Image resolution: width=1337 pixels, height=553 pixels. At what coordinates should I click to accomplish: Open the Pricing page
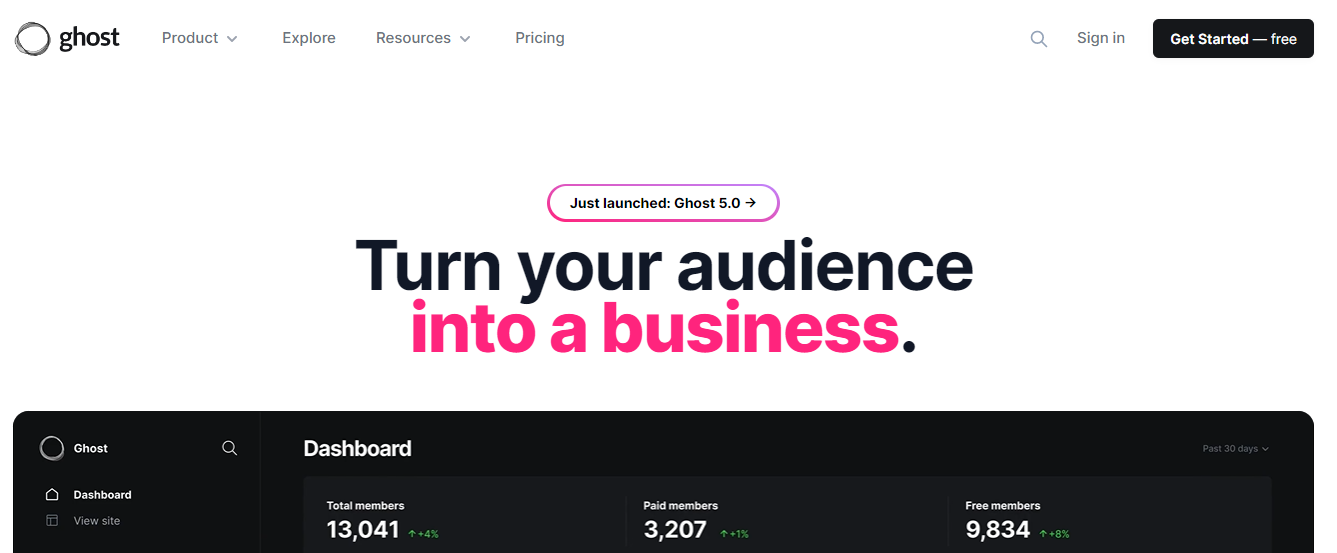540,38
